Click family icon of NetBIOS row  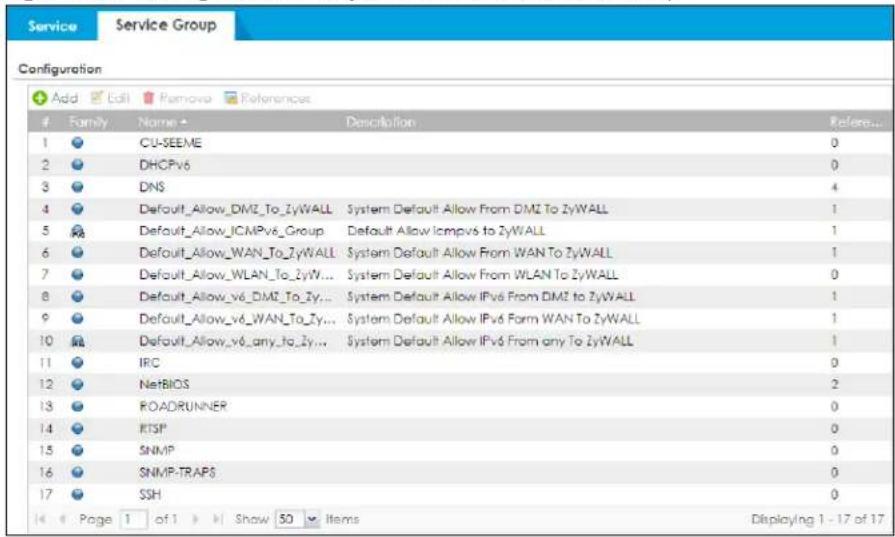pos(78,385)
